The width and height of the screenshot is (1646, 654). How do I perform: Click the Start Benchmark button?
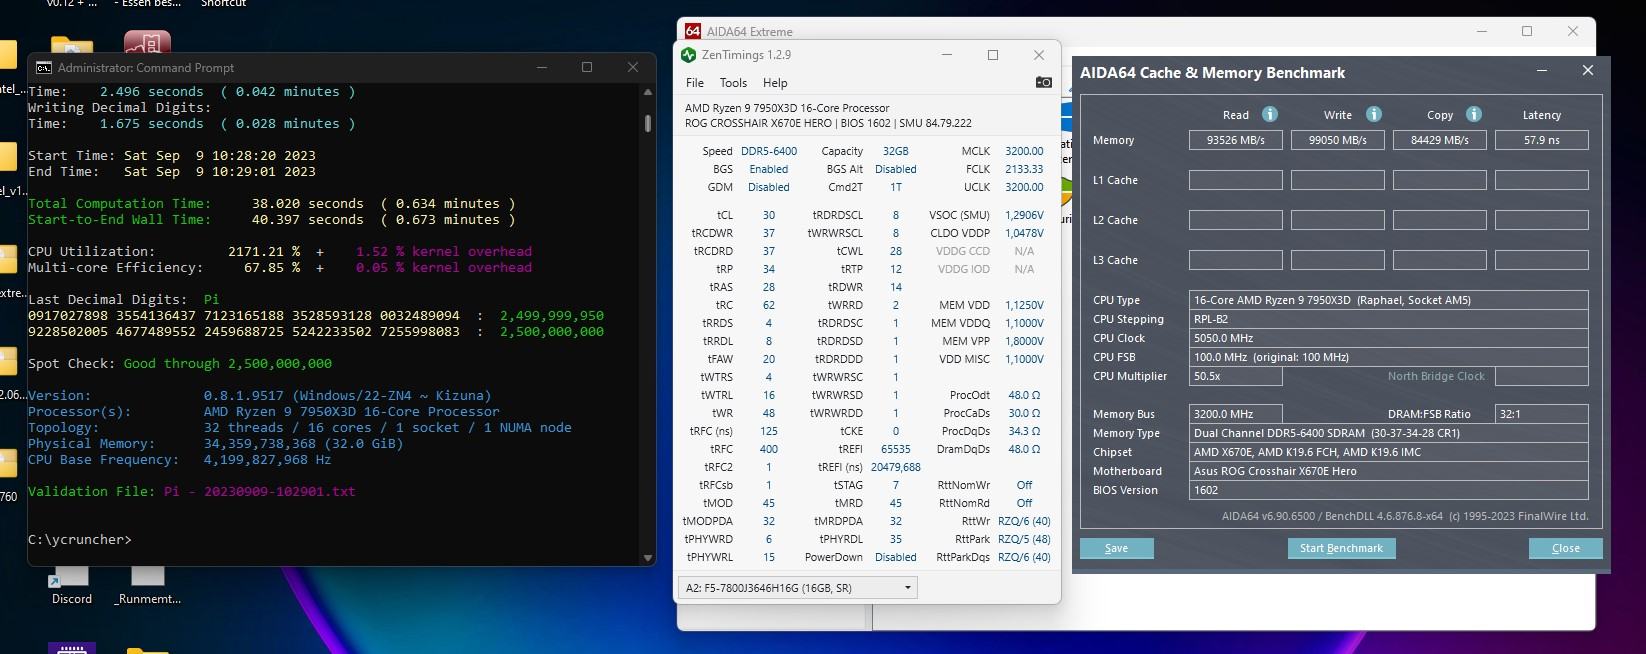click(1341, 548)
